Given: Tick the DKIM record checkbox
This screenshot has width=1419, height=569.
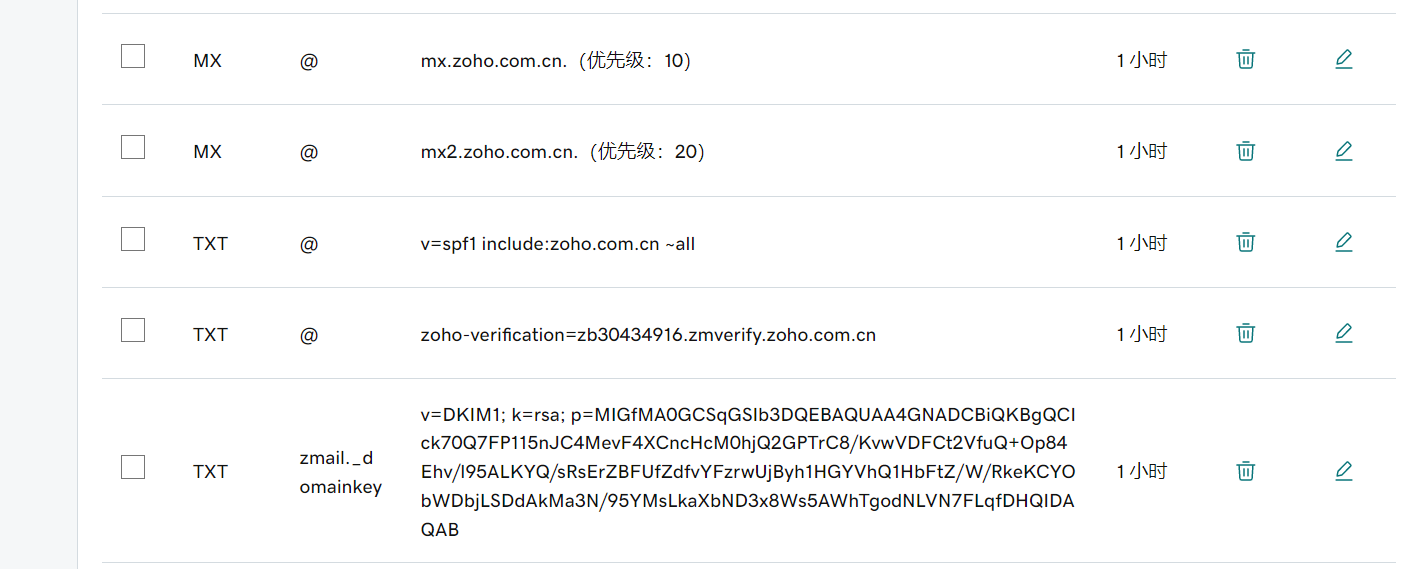Looking at the screenshot, I should click(133, 467).
